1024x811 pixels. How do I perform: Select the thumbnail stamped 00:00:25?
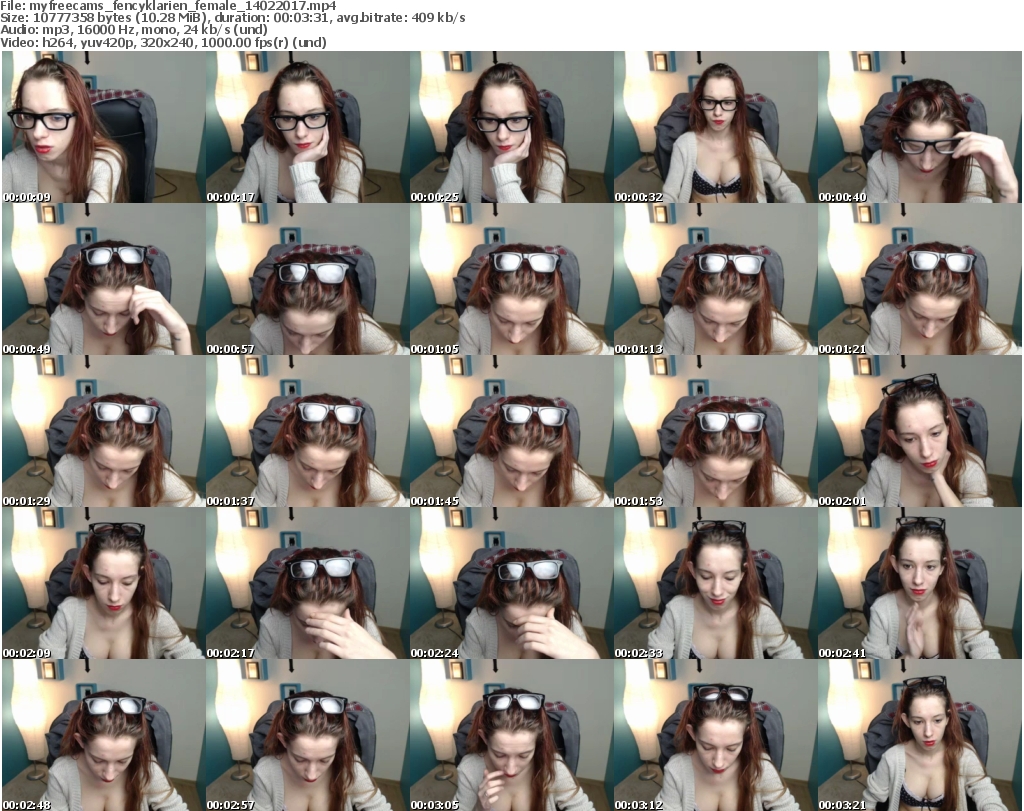tap(511, 127)
